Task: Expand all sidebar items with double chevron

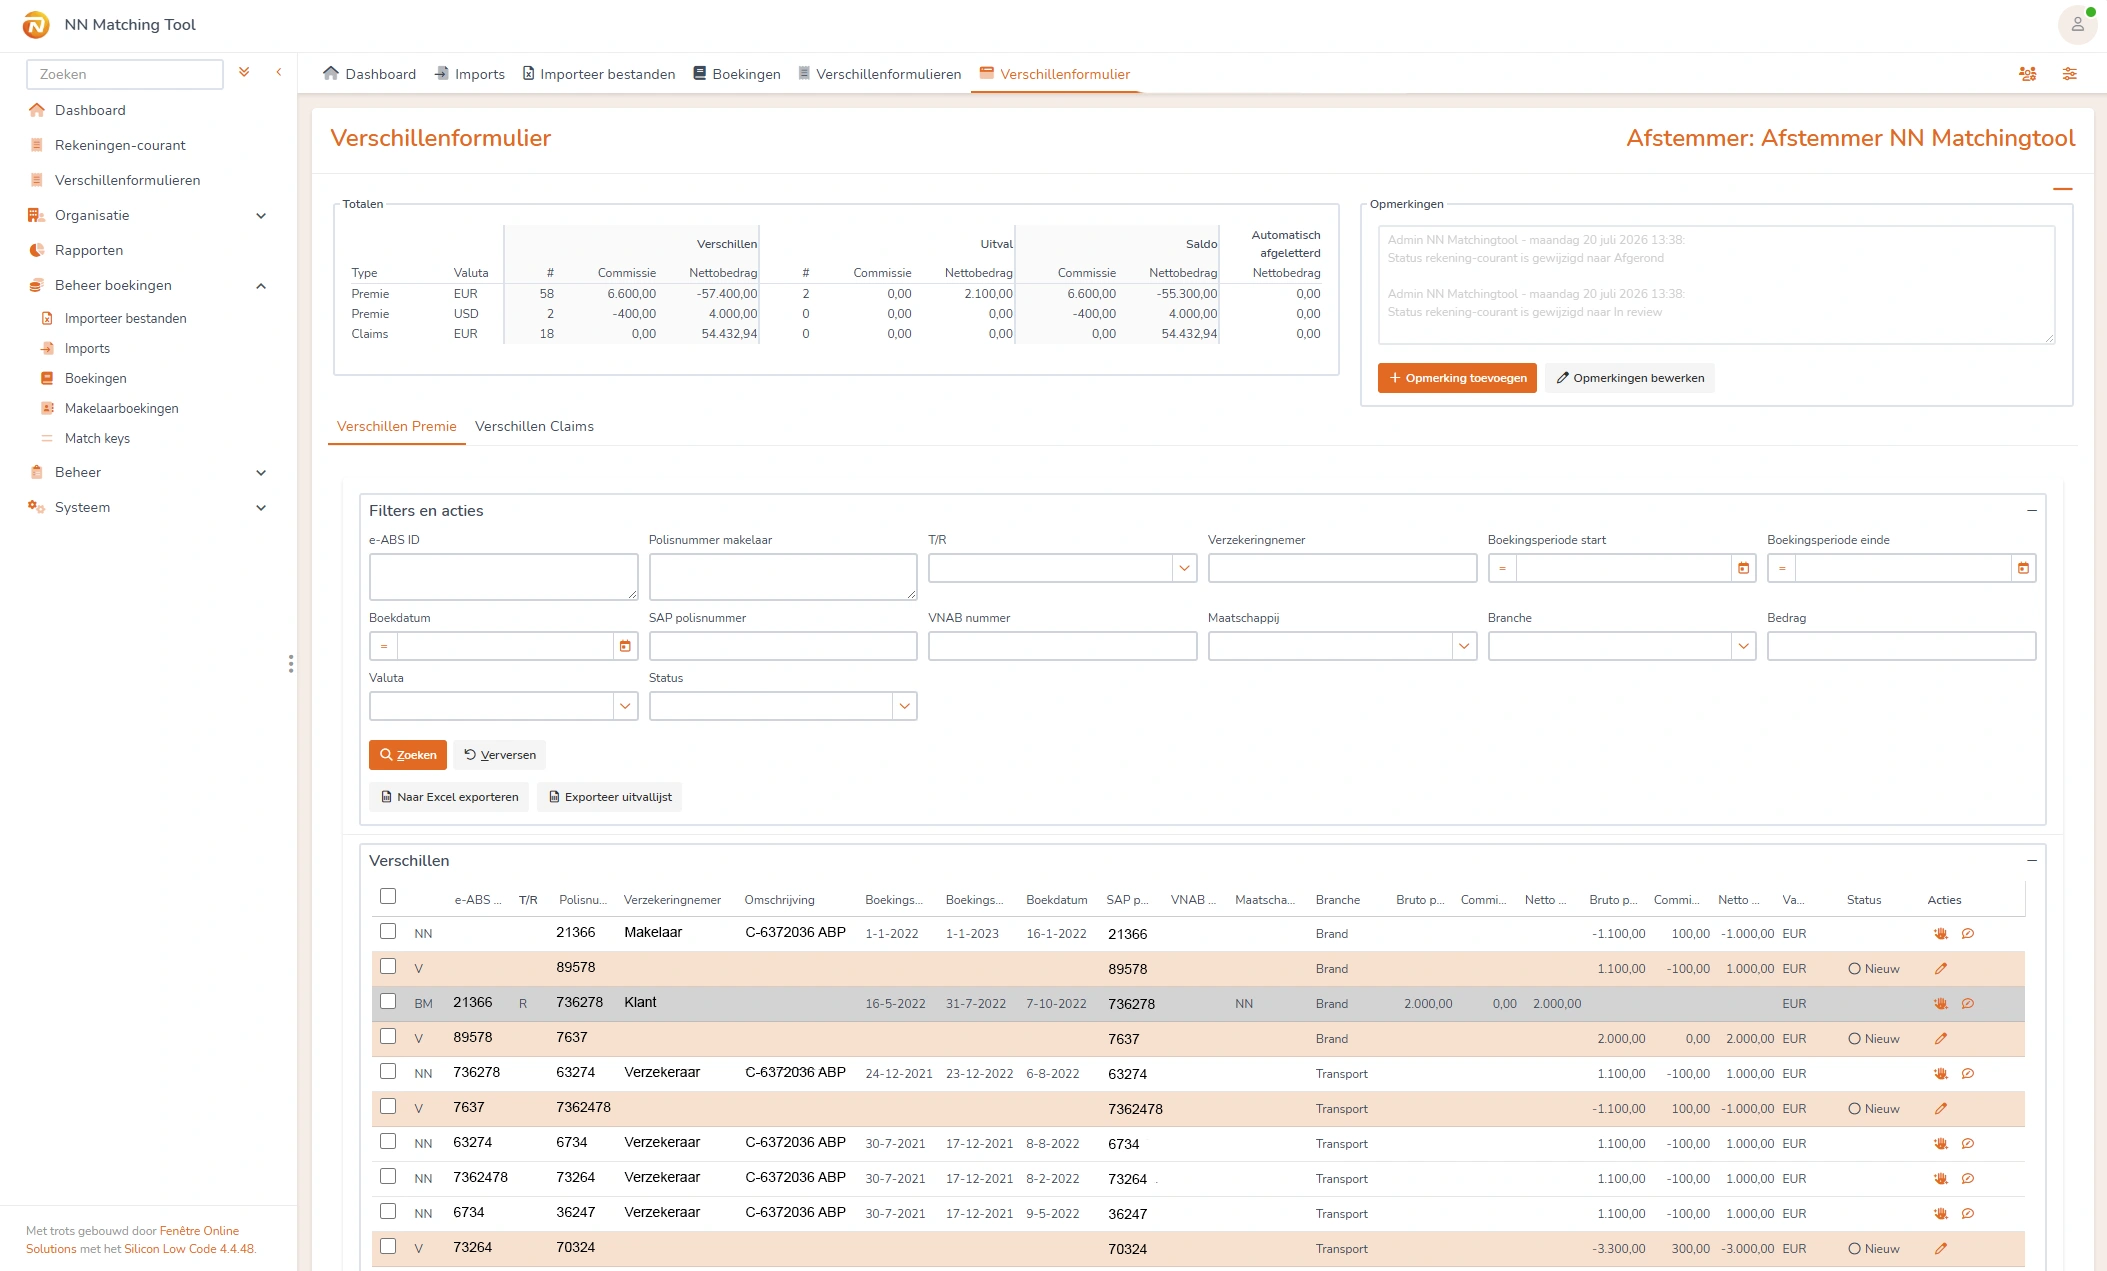Action: tap(244, 72)
